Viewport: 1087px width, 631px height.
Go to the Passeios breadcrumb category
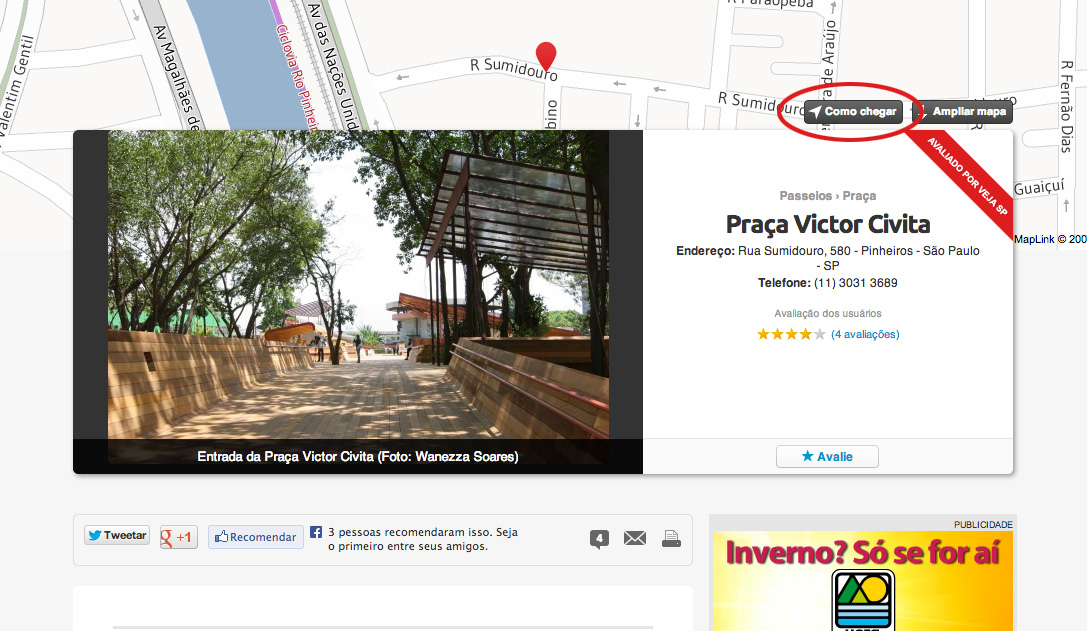[x=805, y=196]
